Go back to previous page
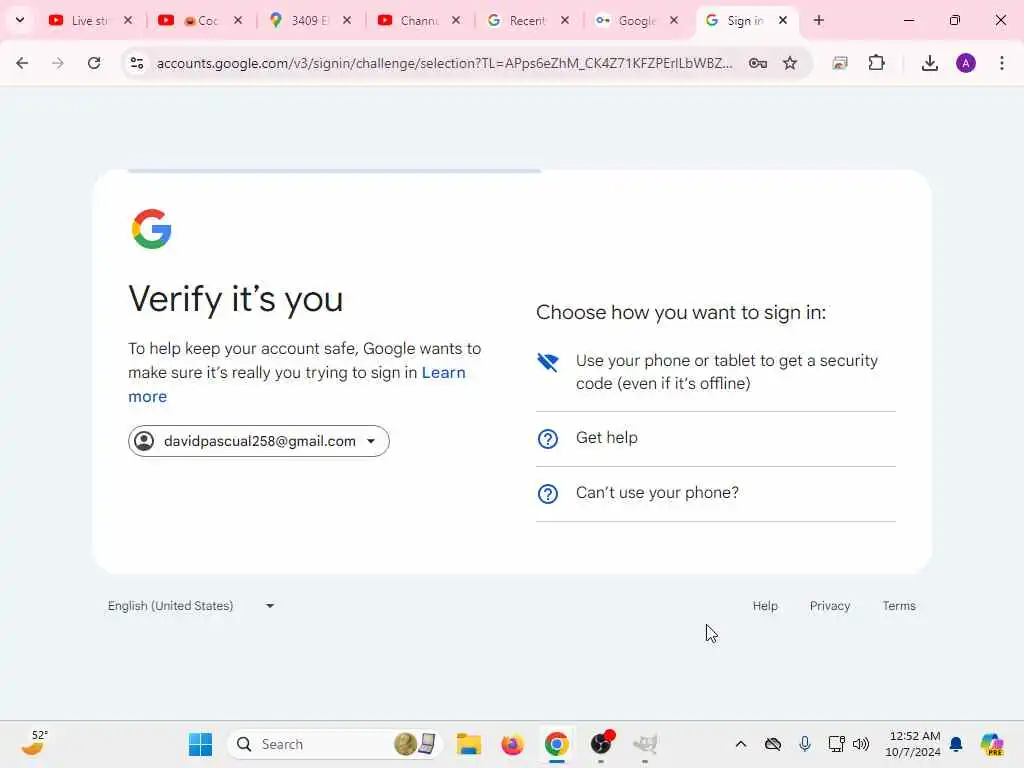The image size is (1024, 768). [22, 63]
